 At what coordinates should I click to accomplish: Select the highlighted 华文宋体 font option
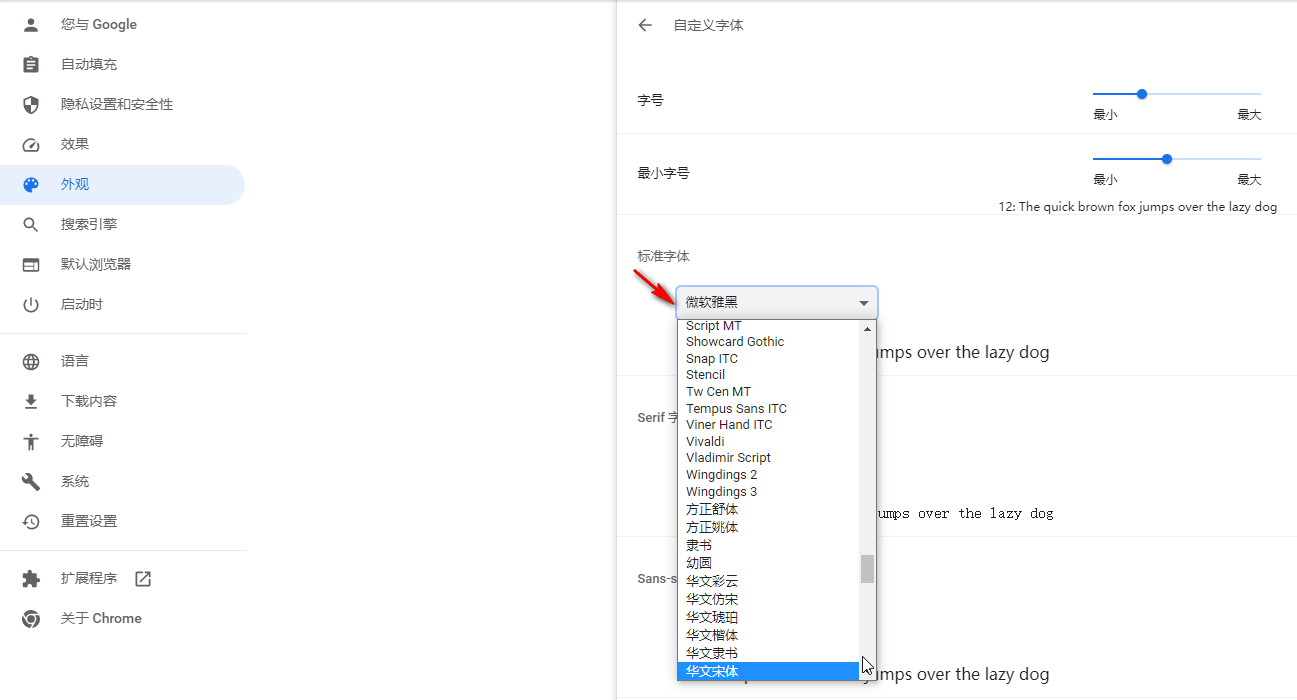[x=768, y=671]
